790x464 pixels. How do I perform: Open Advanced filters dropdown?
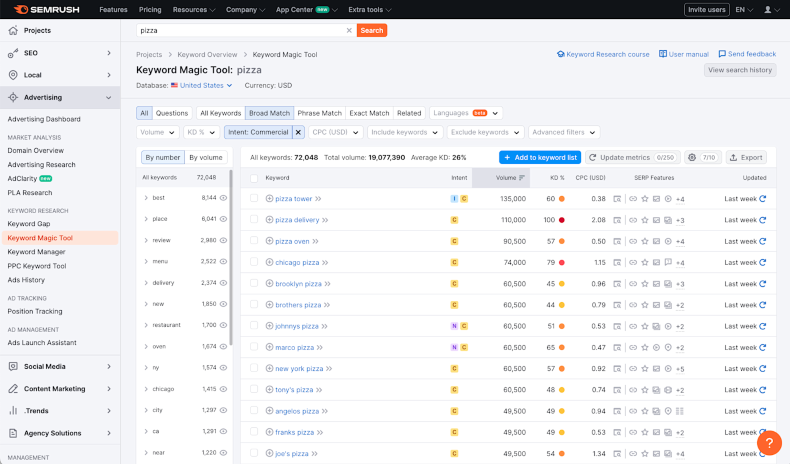[564, 132]
